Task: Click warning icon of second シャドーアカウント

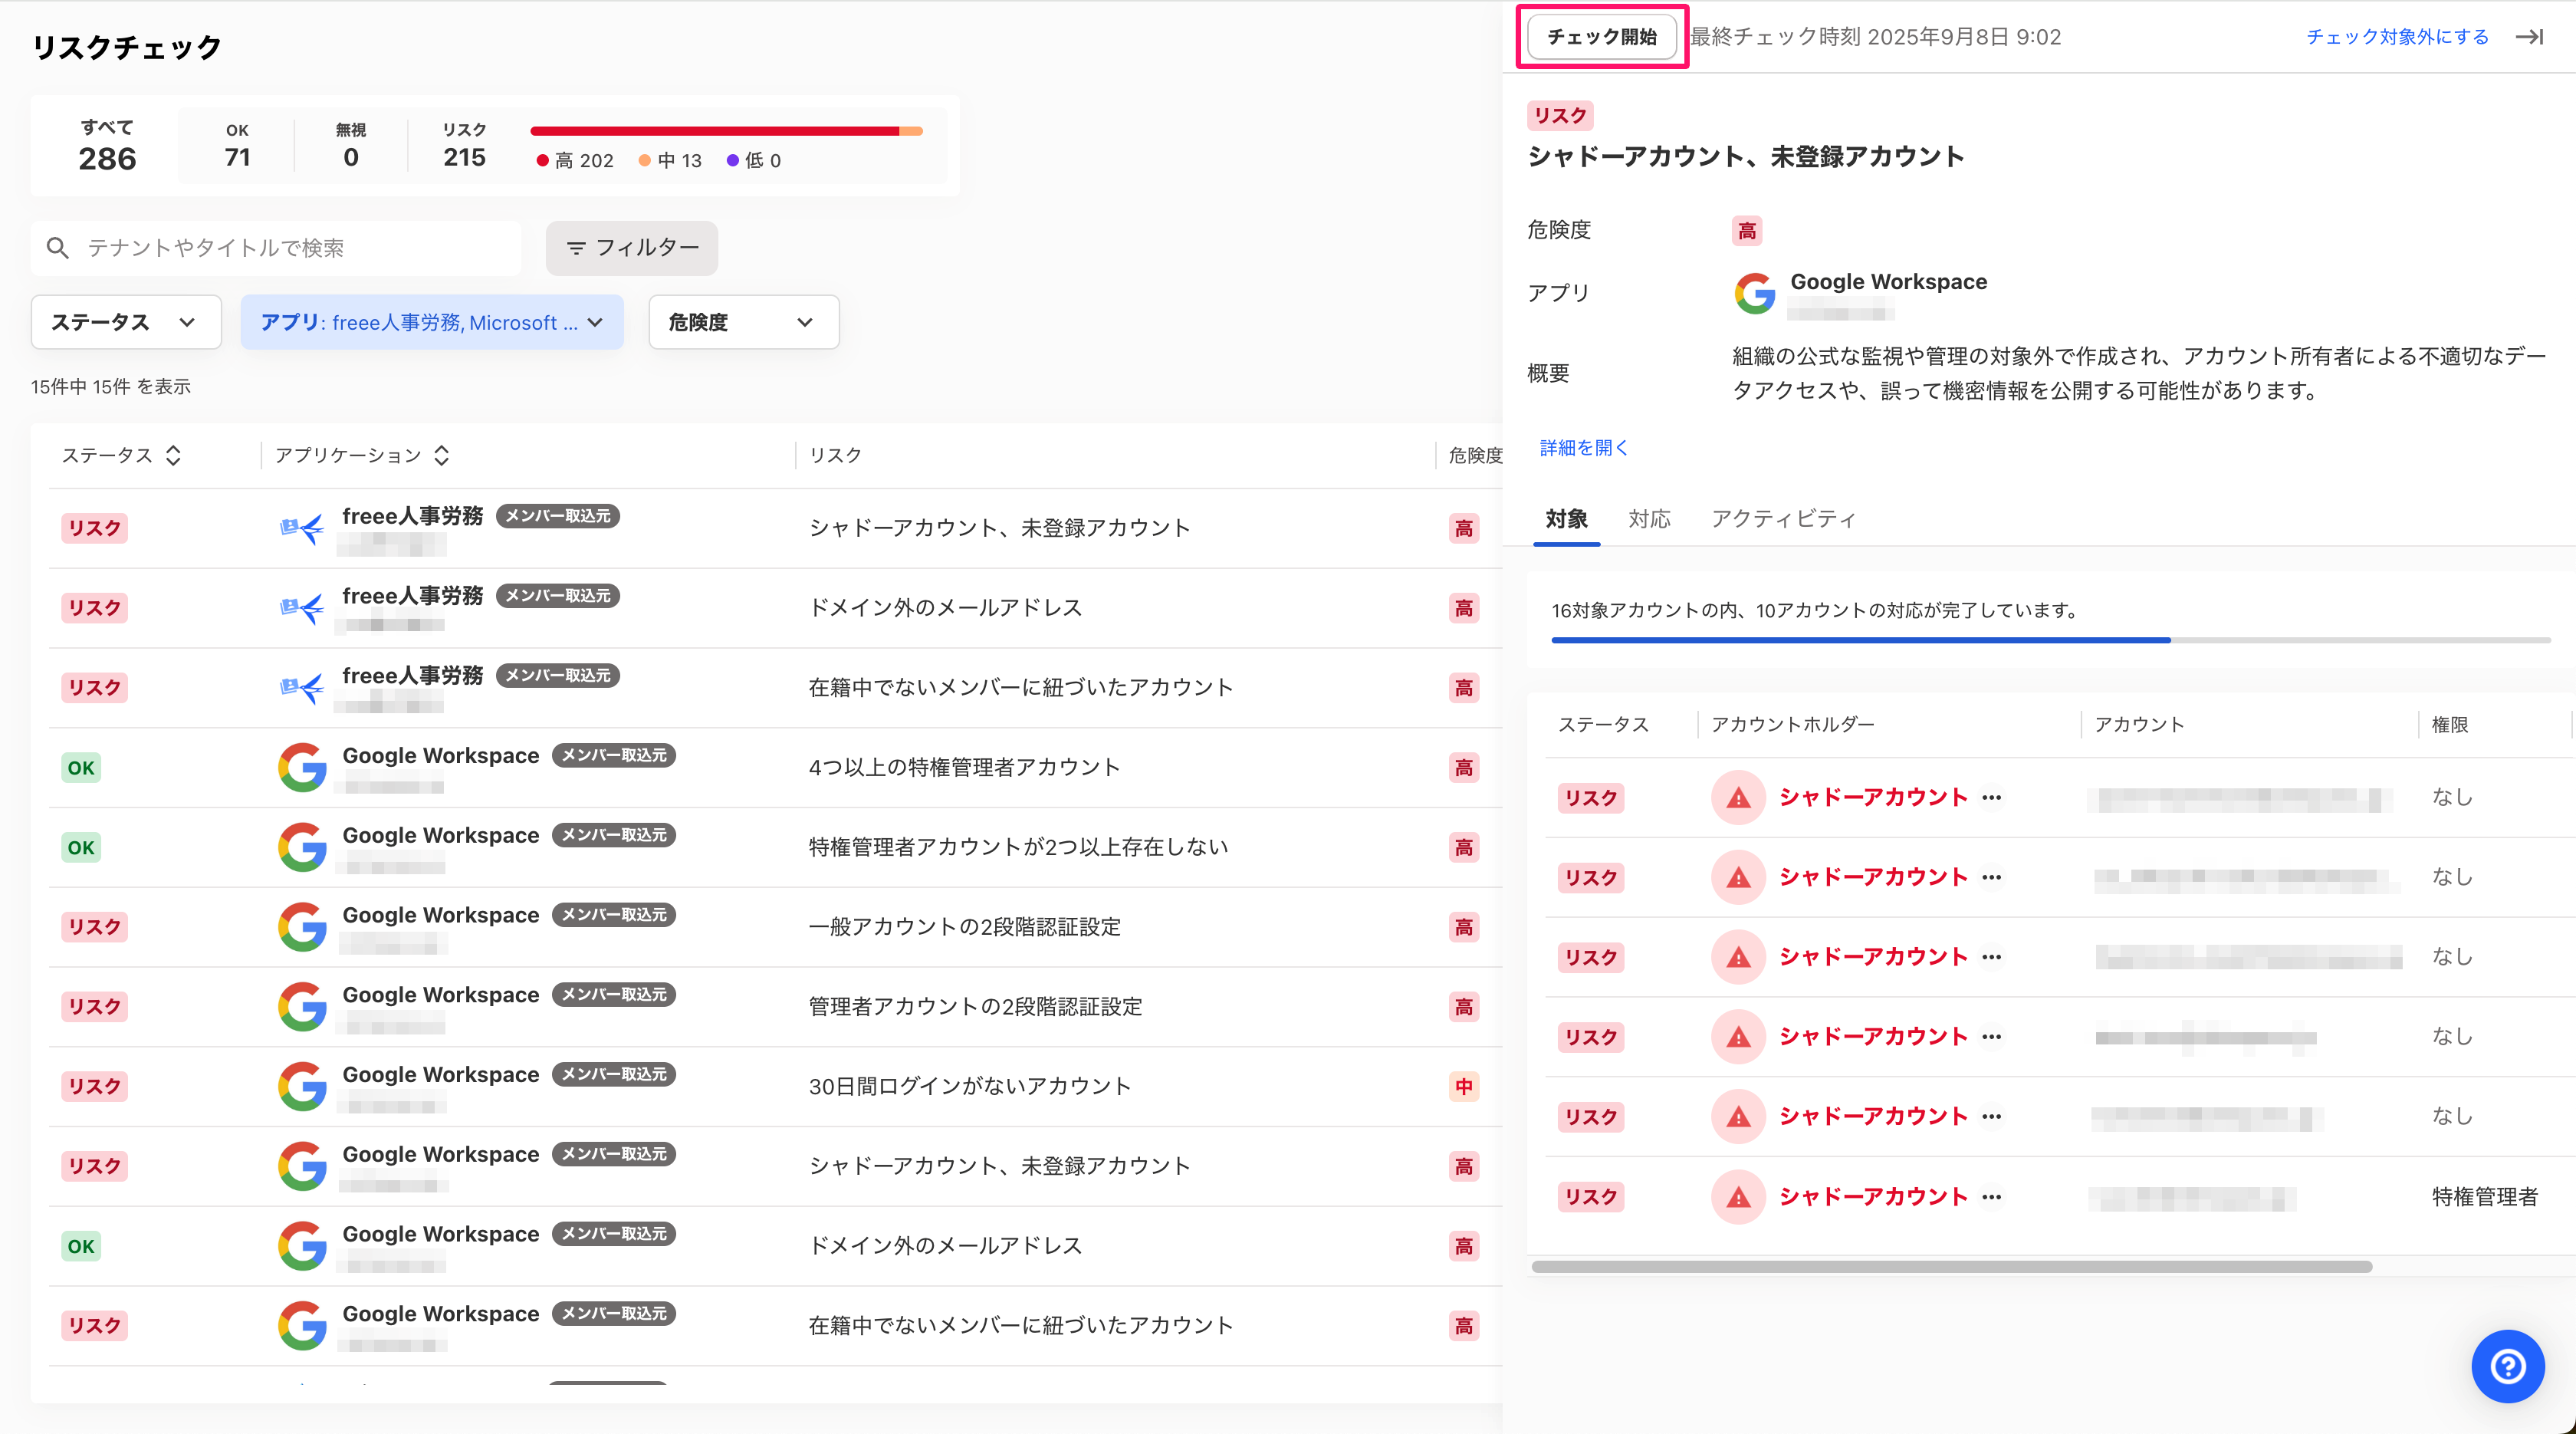Action: [x=1738, y=878]
